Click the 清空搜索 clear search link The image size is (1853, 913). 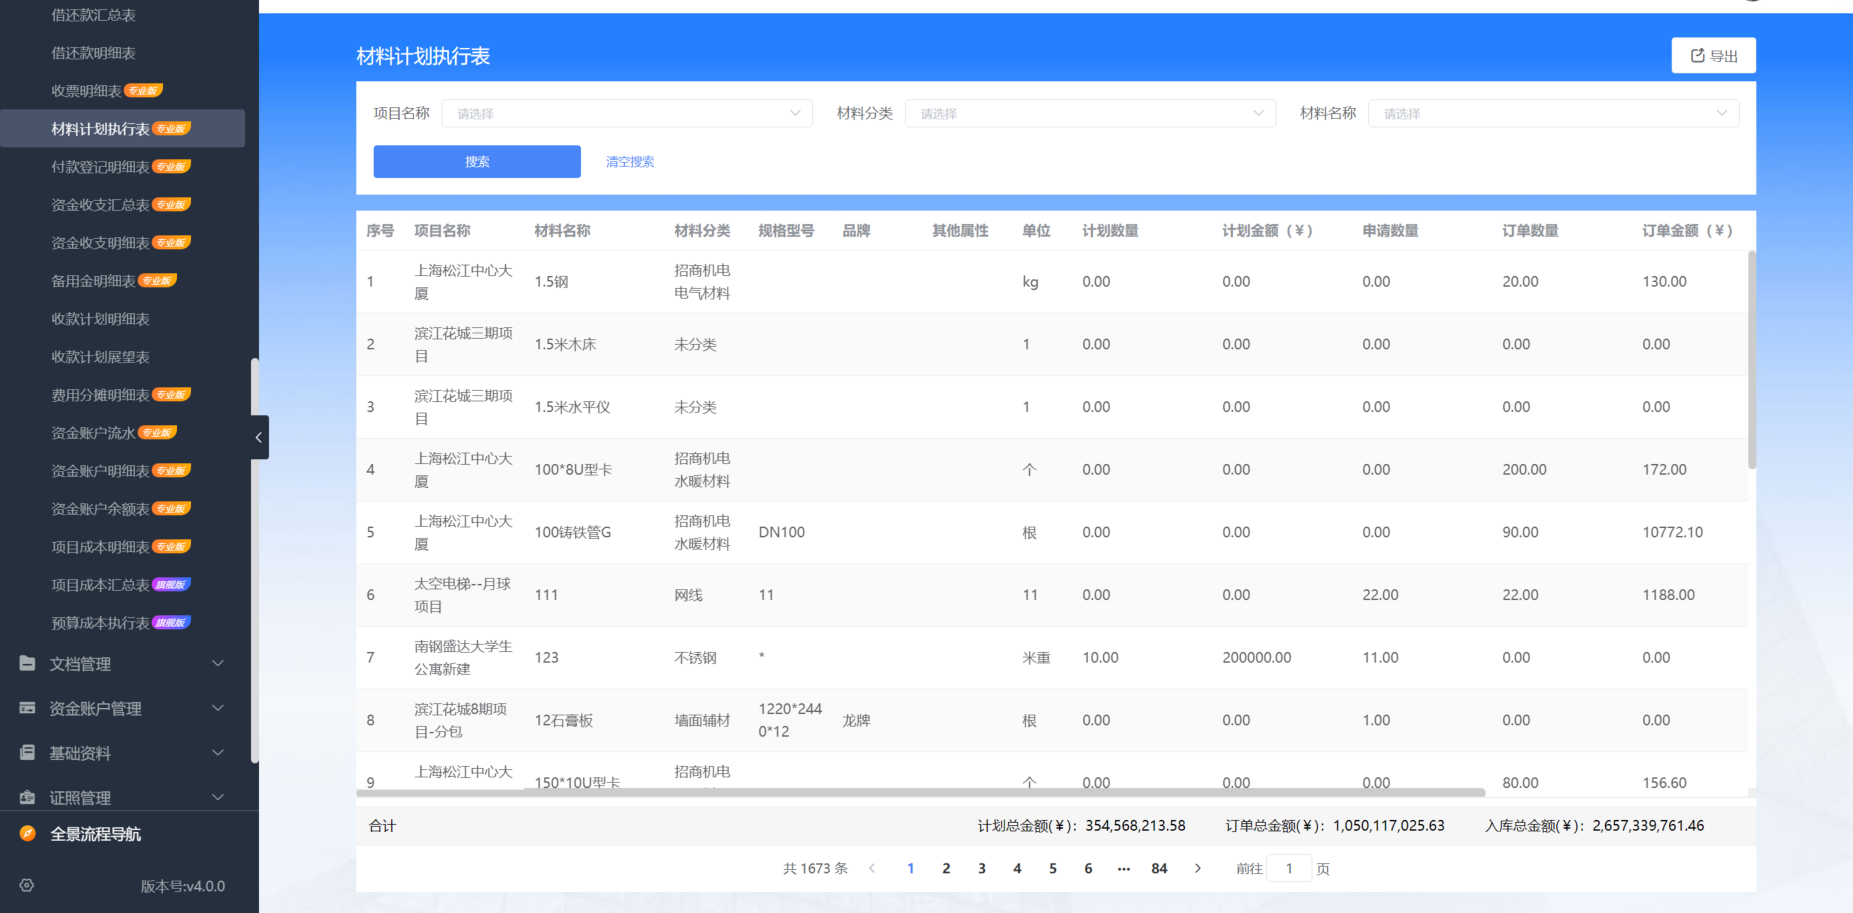tap(629, 161)
